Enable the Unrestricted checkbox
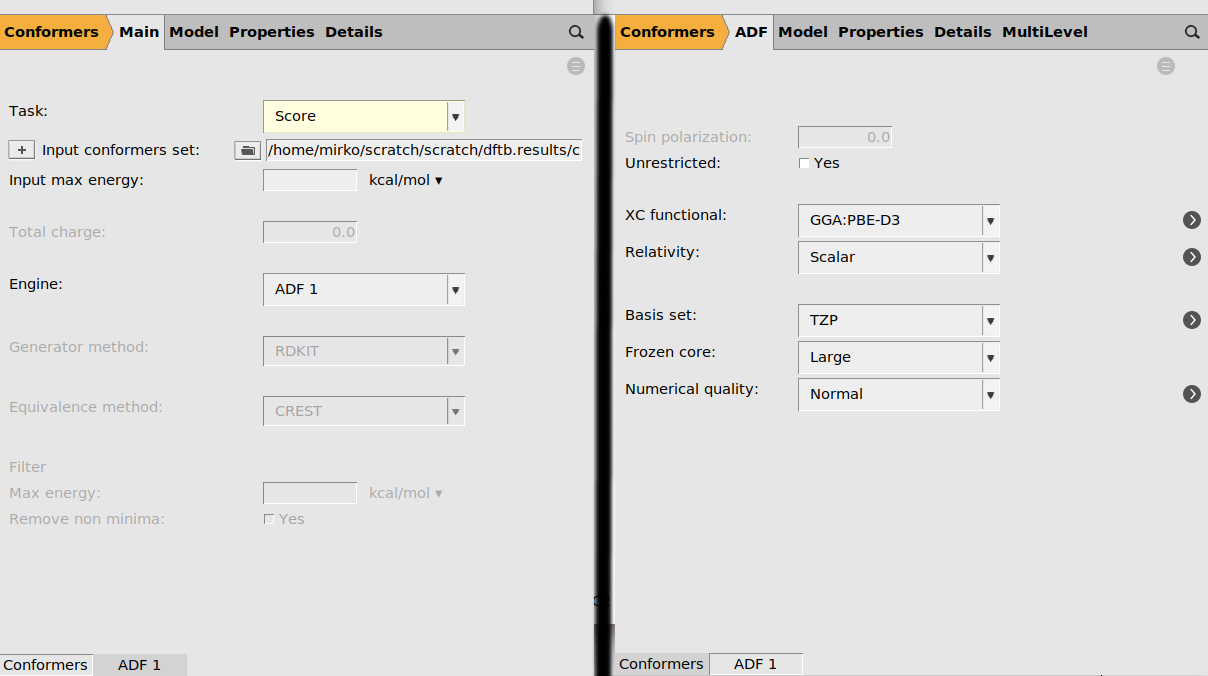The image size is (1208, 676). [x=804, y=162]
